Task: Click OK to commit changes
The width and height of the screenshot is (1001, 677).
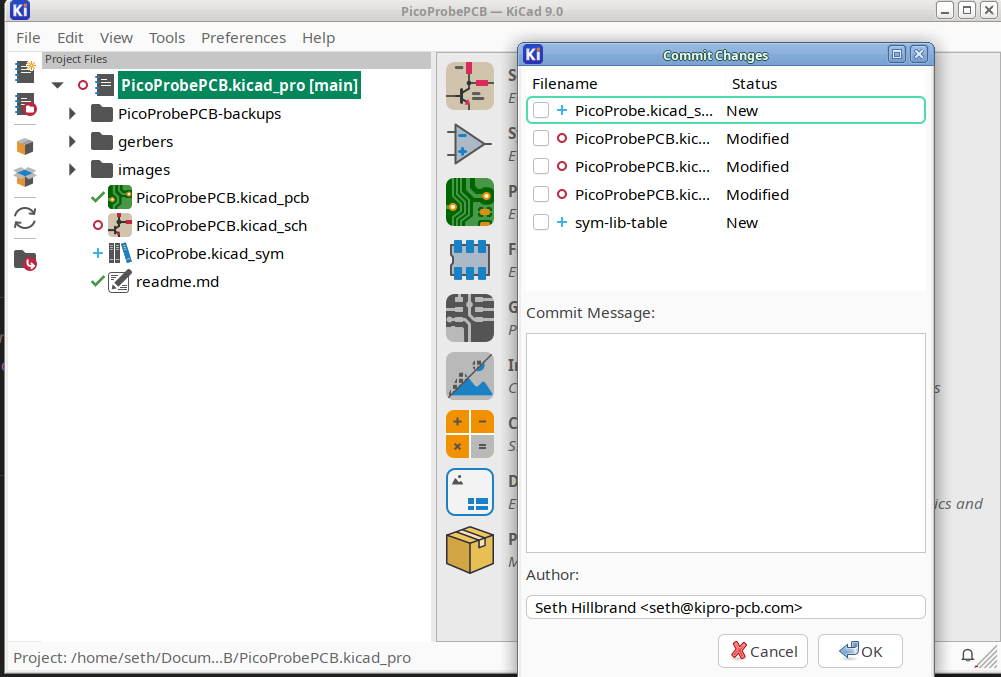Action: click(x=860, y=651)
